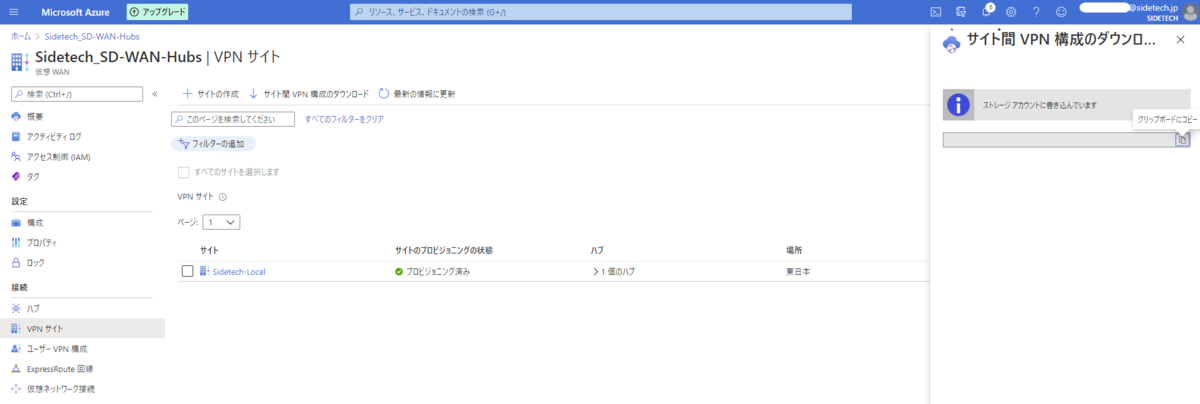Click the user account avatar
The image size is (1200, 404).
click(x=1190, y=11)
